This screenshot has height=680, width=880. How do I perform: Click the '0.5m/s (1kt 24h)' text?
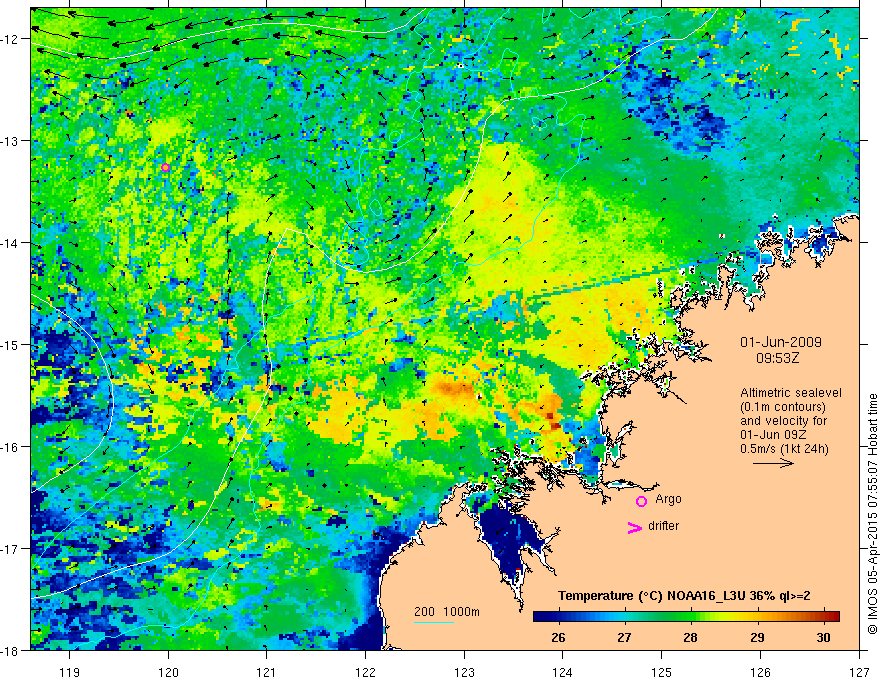(784, 449)
